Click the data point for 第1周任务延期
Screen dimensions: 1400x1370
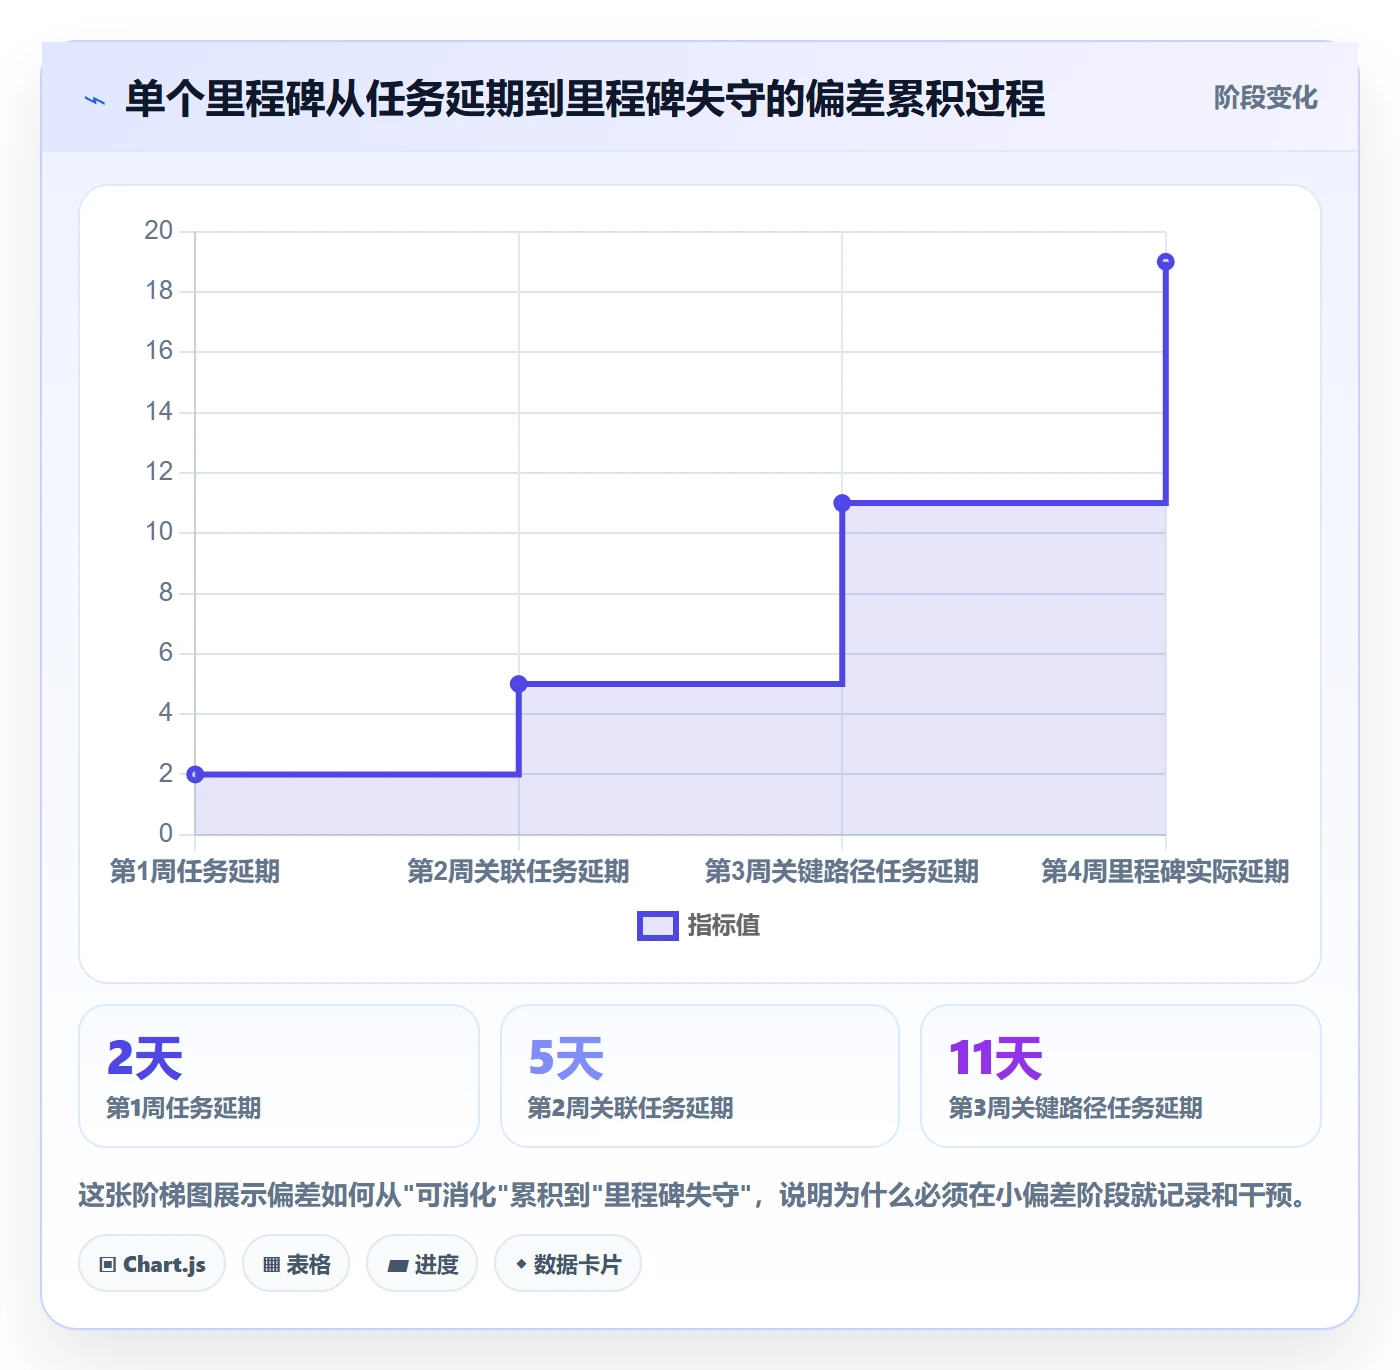click(x=195, y=774)
